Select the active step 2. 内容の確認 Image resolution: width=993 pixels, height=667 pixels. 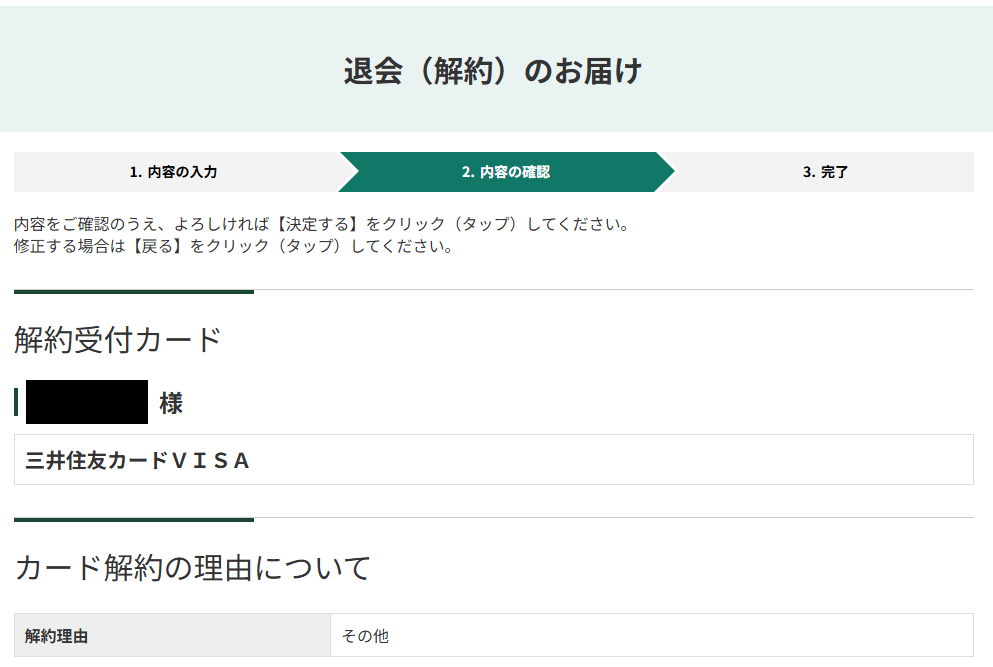tap(505, 172)
